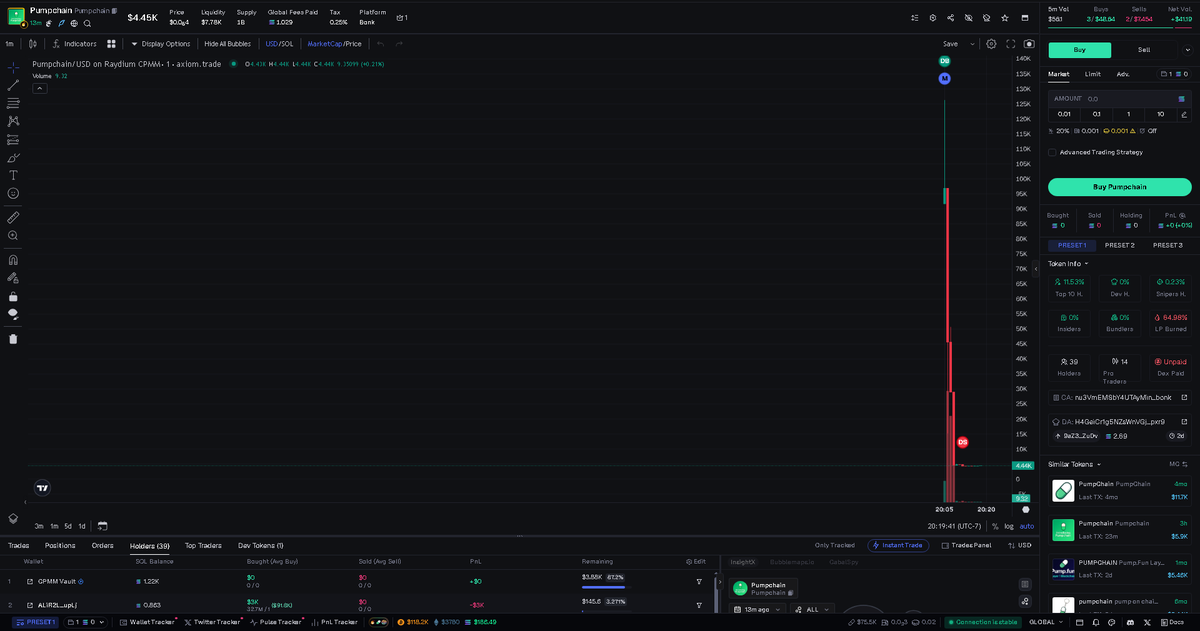
Task: Open chart settings gear icon
Action: tap(991, 44)
